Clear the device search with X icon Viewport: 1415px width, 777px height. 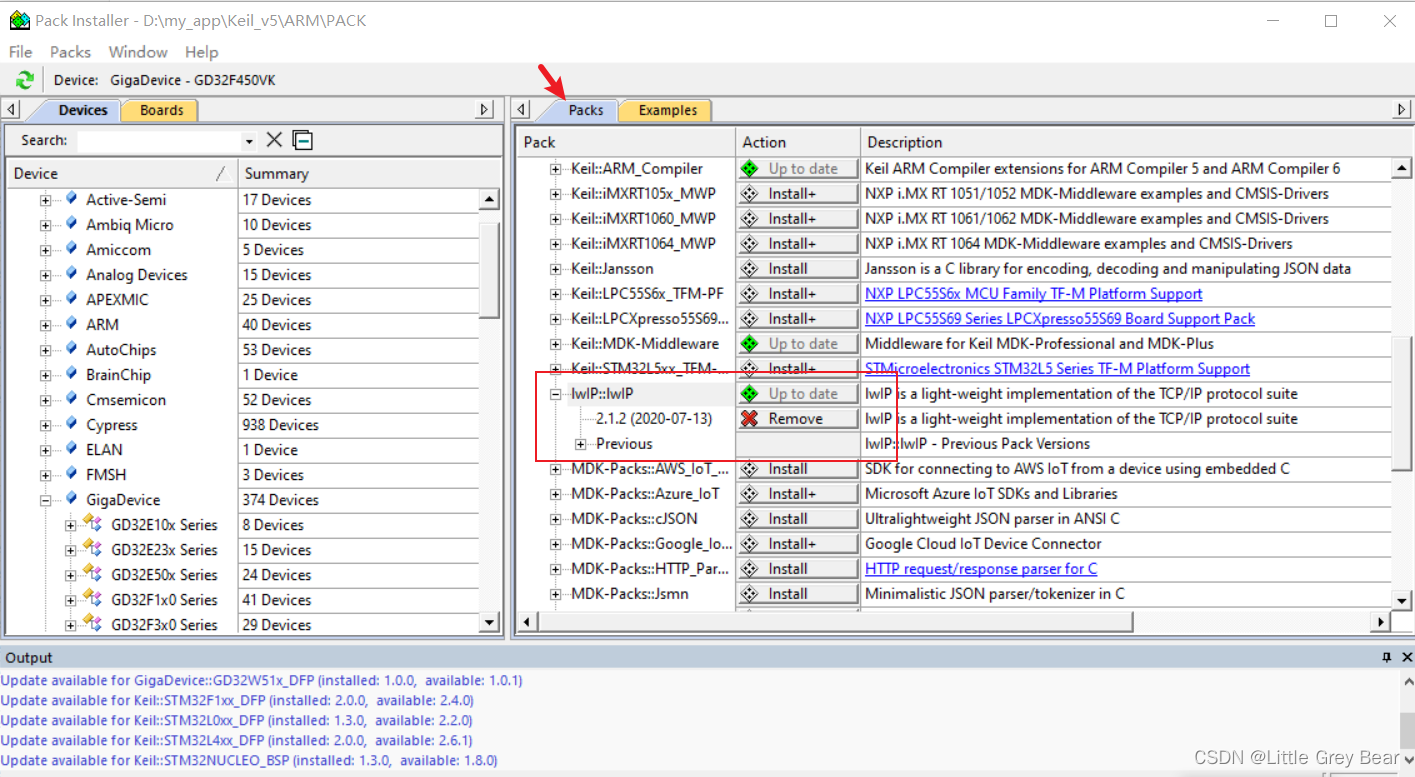point(274,140)
